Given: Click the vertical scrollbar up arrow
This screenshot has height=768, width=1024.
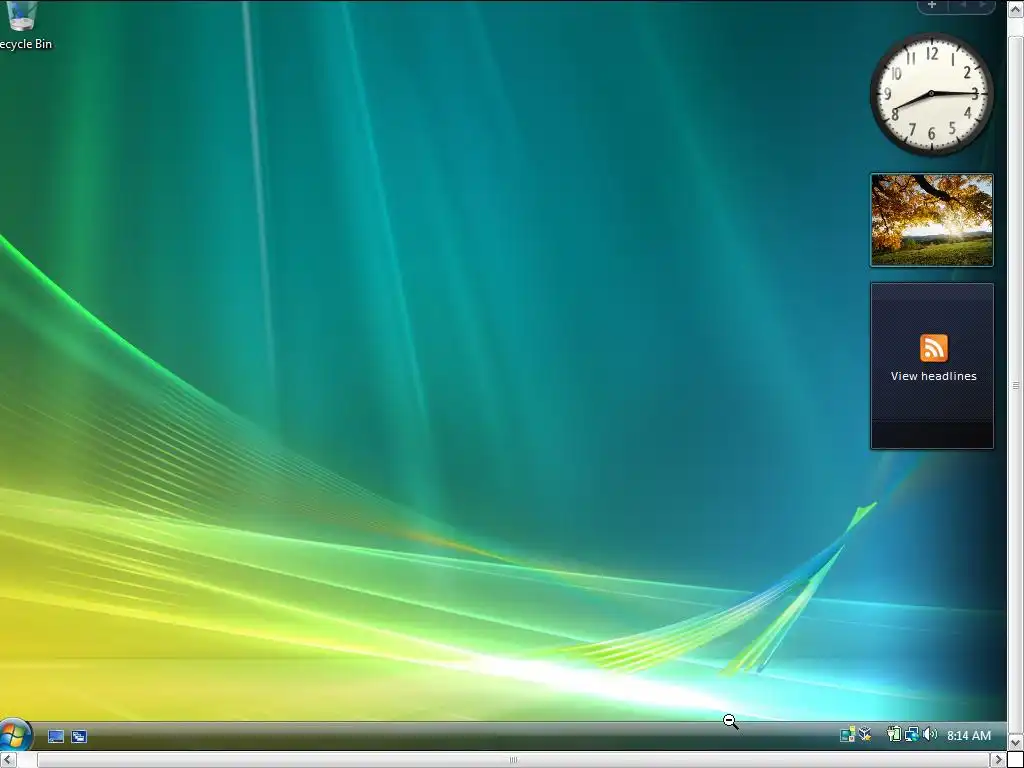Looking at the screenshot, I should pos(1016,8).
